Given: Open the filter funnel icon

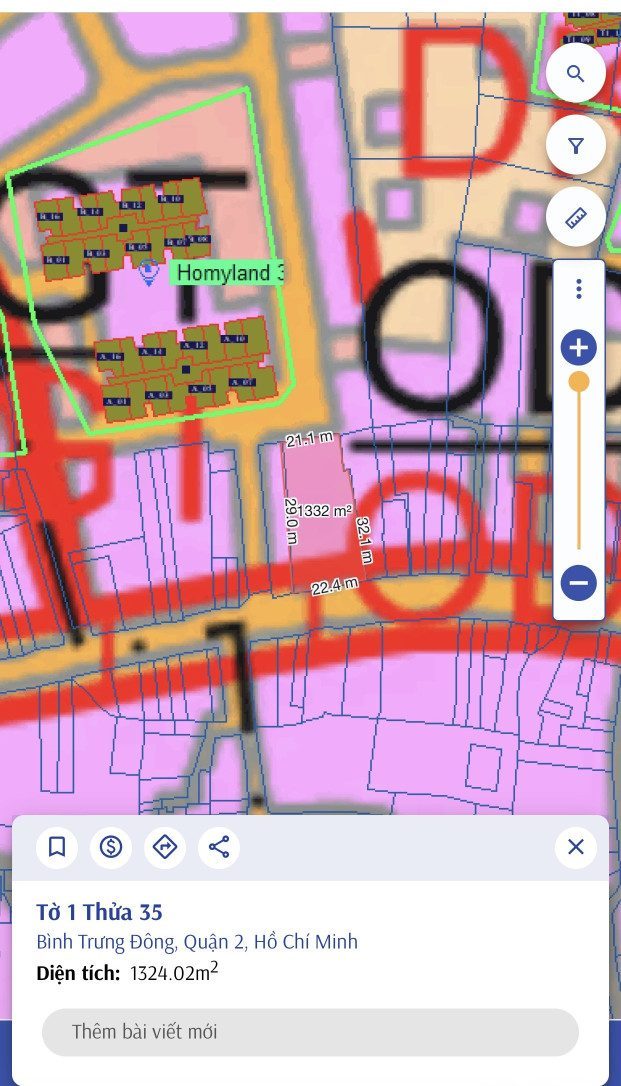Looking at the screenshot, I should coord(575,145).
